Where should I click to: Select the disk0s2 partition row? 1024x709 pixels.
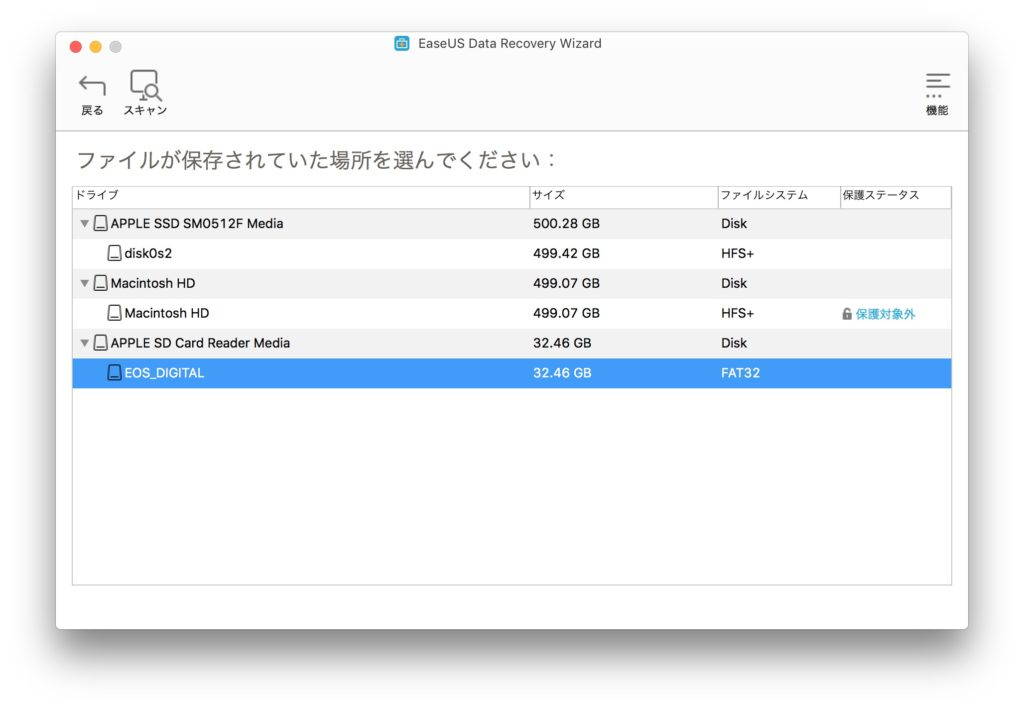click(x=512, y=253)
